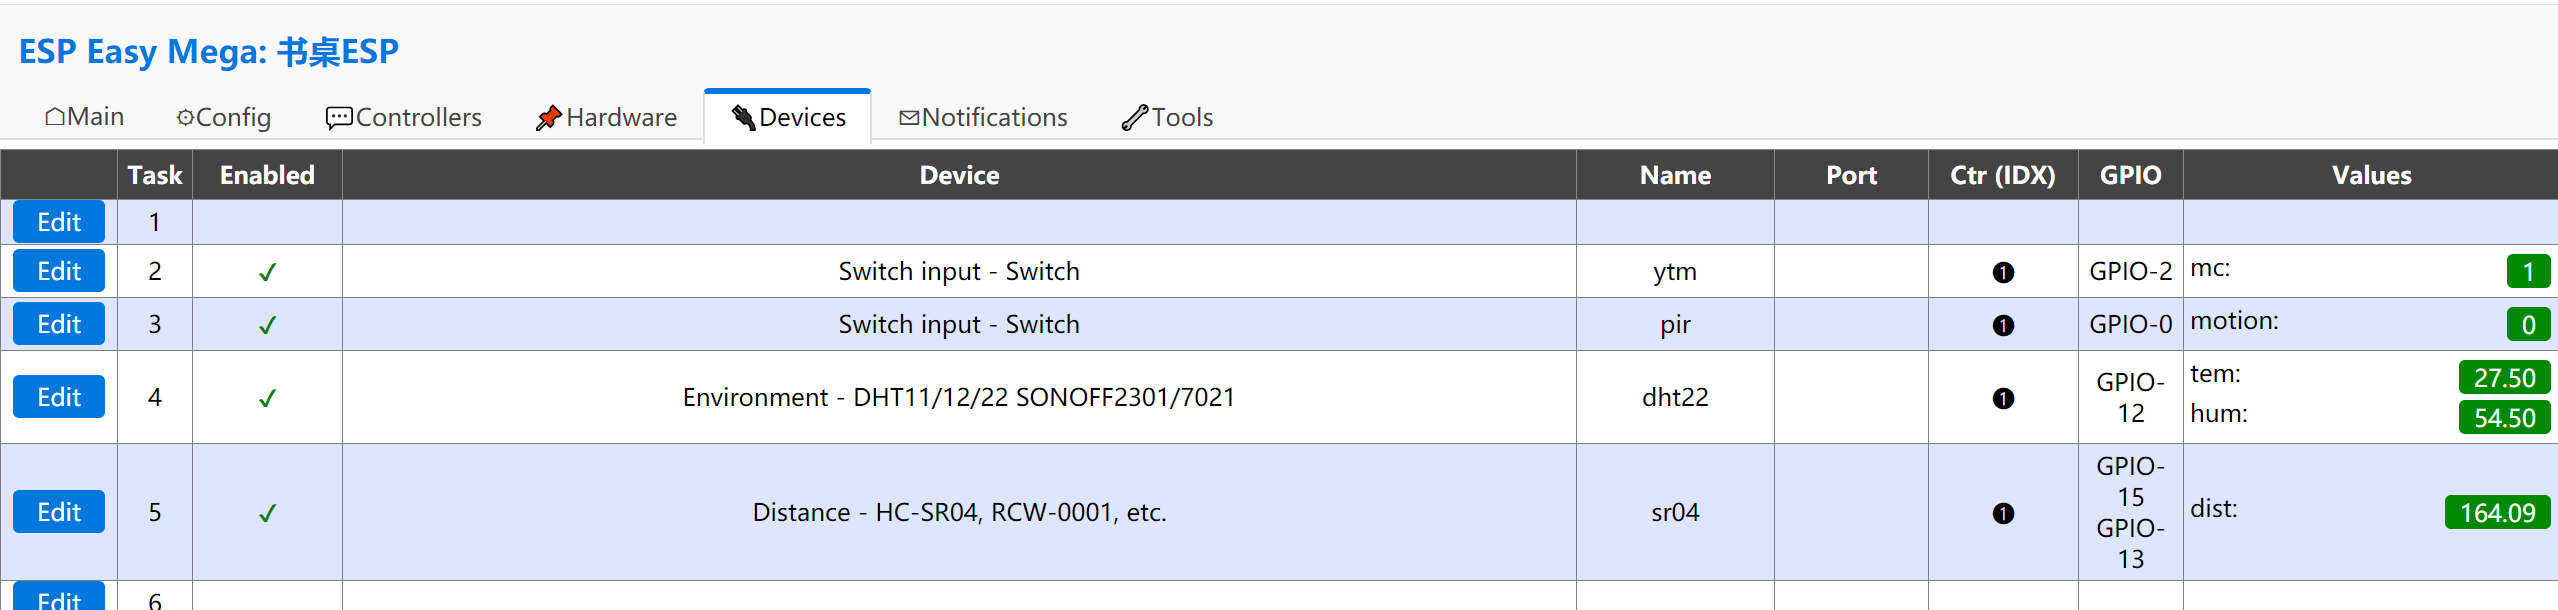Click the controller circle icon for ytm
Image resolution: width=2558 pixels, height=610 pixels.
(2003, 272)
